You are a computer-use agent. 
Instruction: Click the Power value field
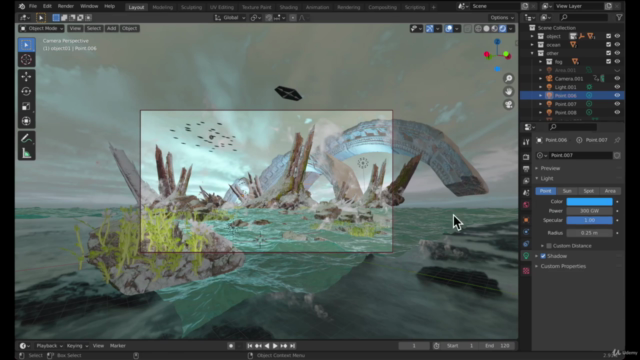coord(589,211)
